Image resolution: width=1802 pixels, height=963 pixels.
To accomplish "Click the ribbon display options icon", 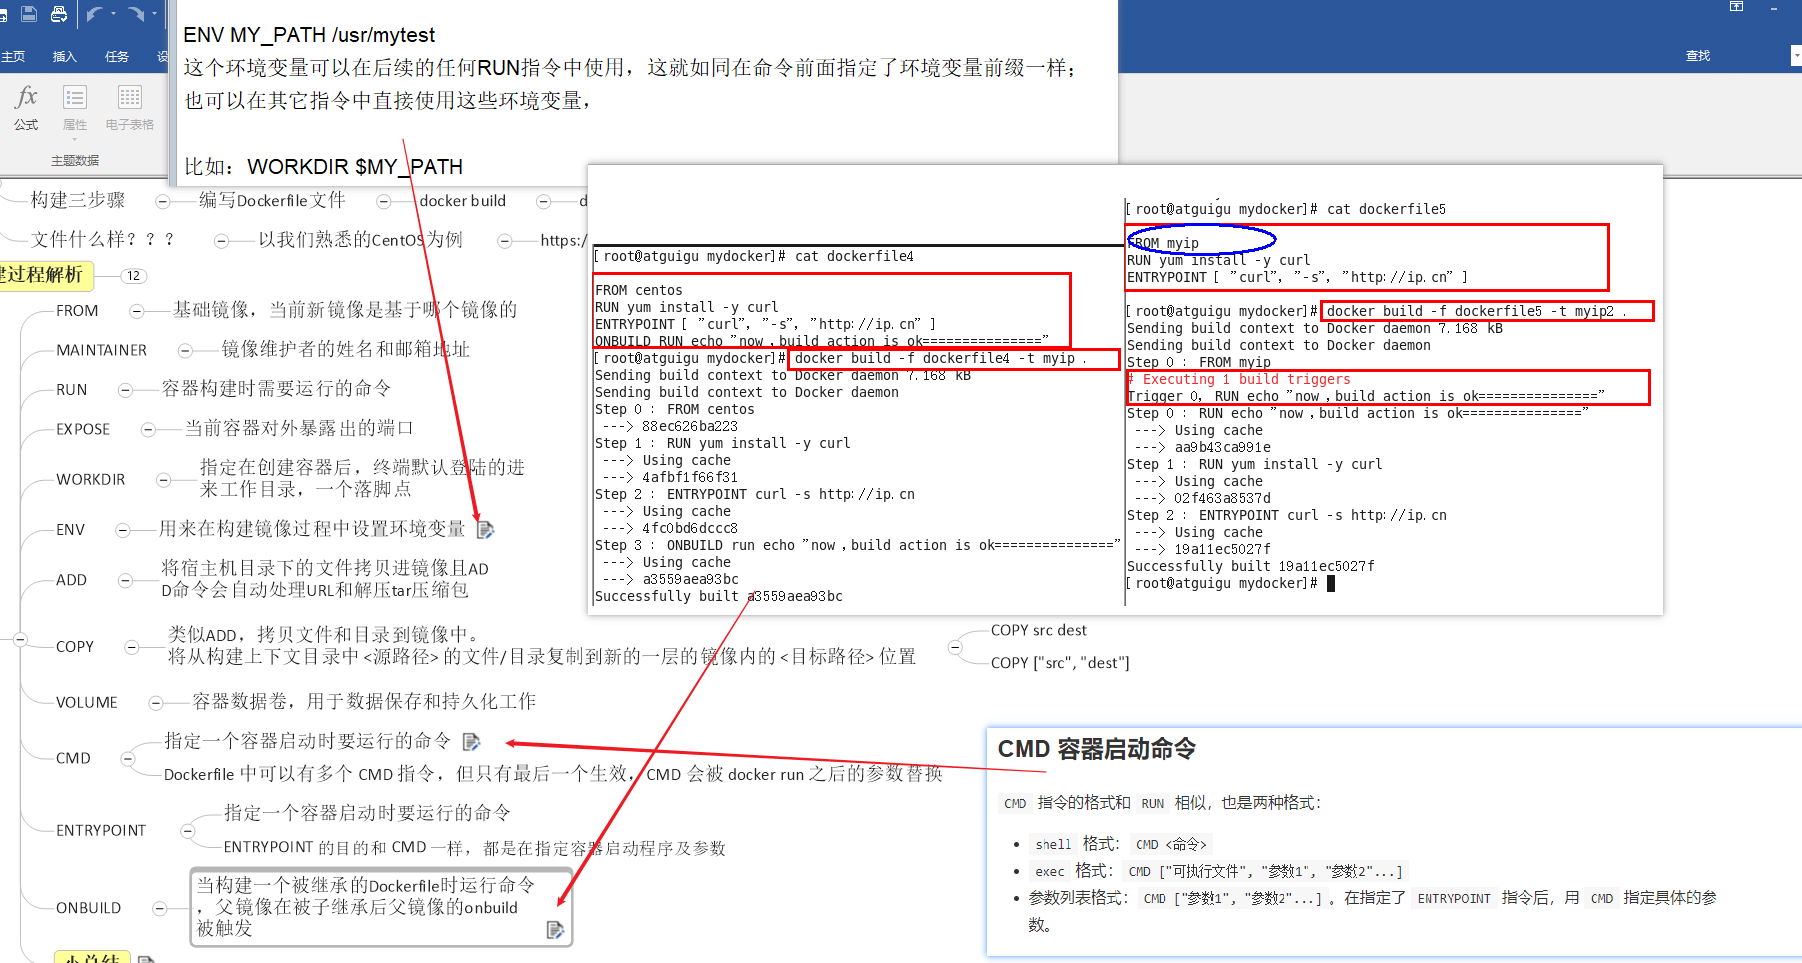I will click(1736, 7).
